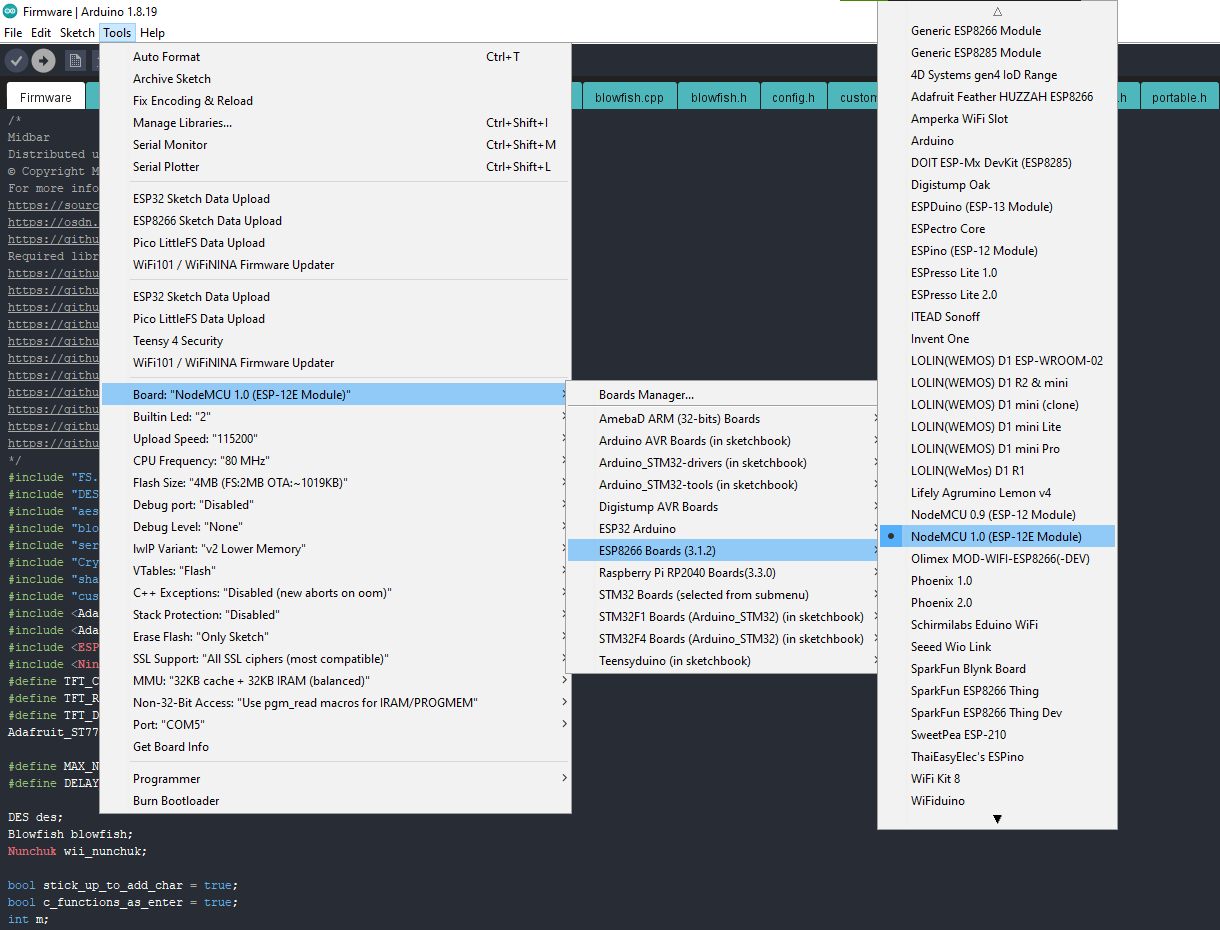This screenshot has width=1220, height=930.
Task: Select NodeMCU 1.0 (ESP-12E Module) radio option
Action: pos(997,537)
